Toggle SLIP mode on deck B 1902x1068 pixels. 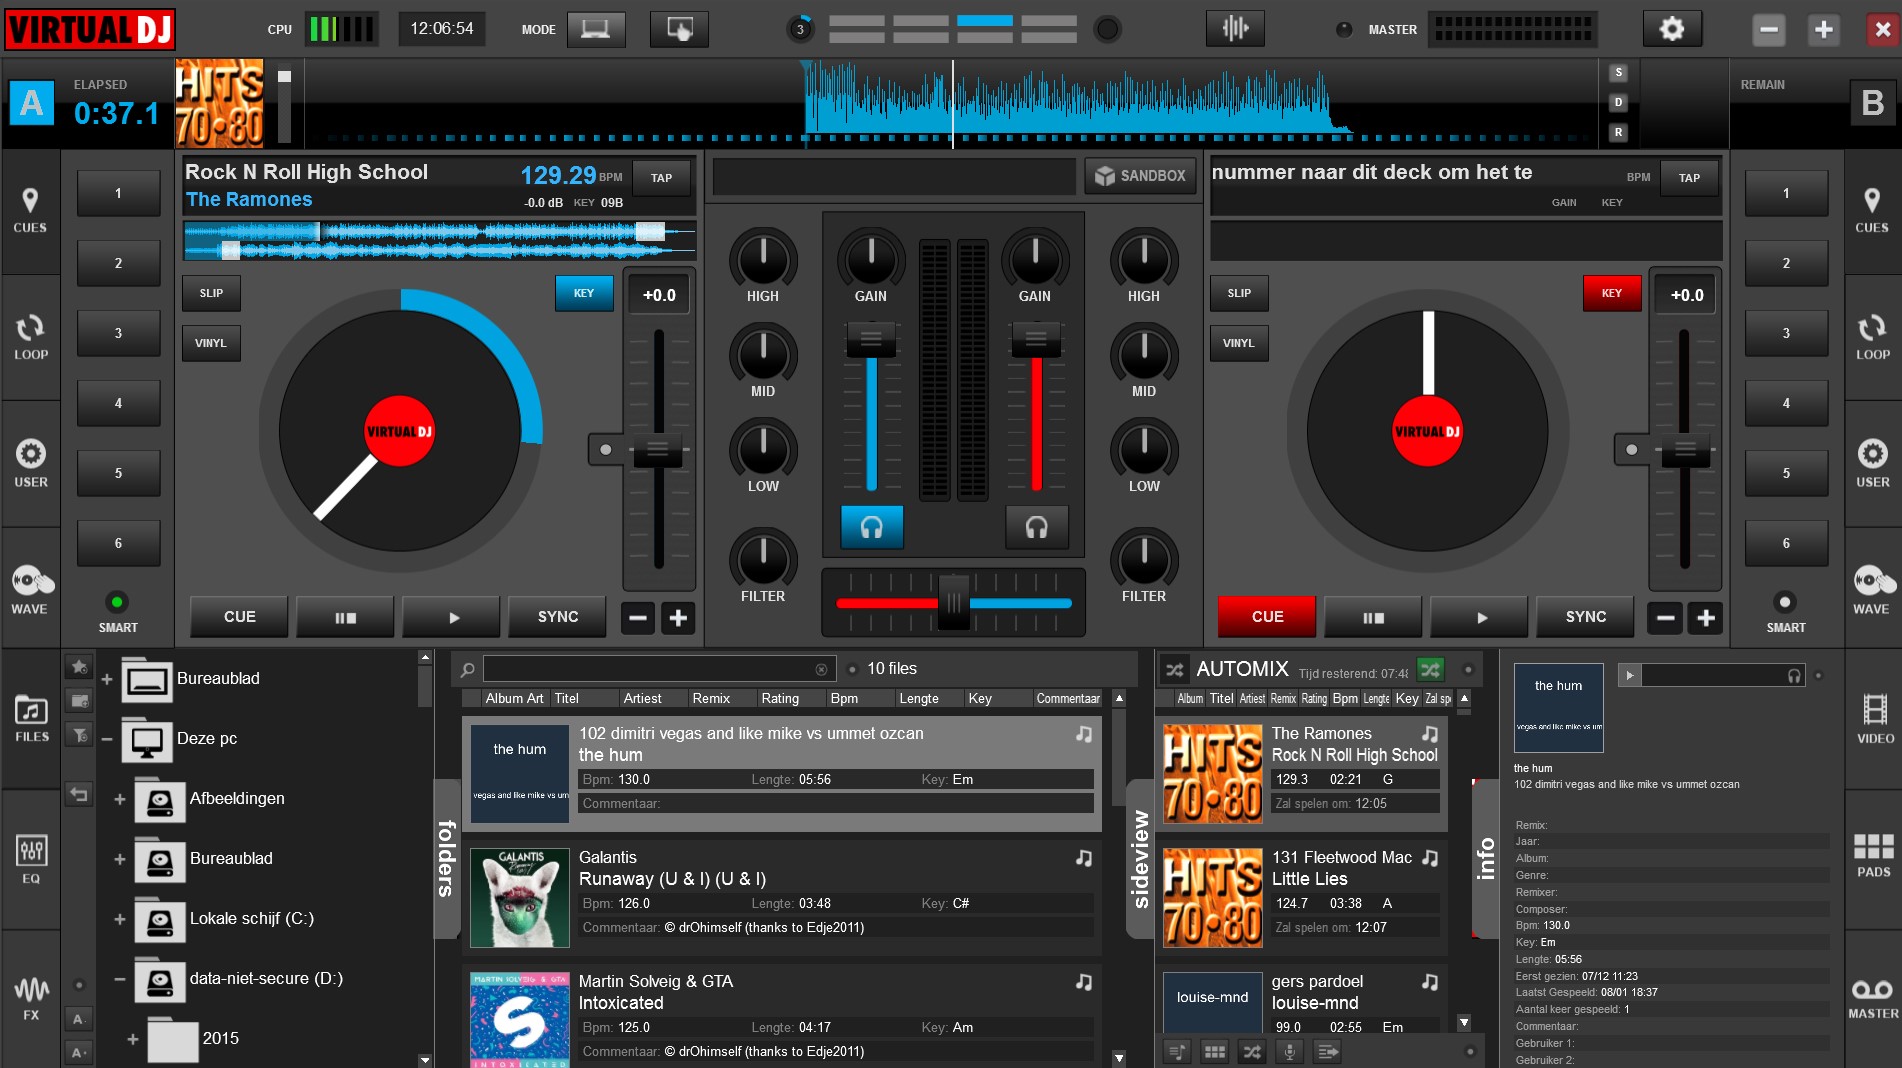tap(1239, 293)
